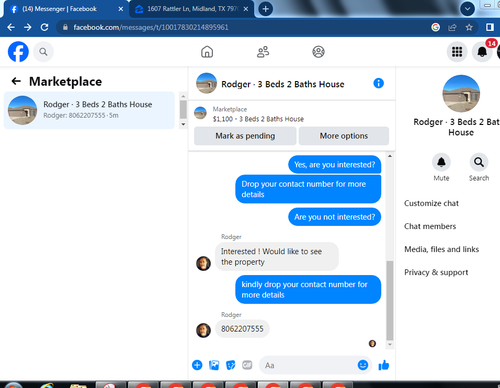
Task: Open the Friends icon in top navigation
Action: [x=263, y=52]
